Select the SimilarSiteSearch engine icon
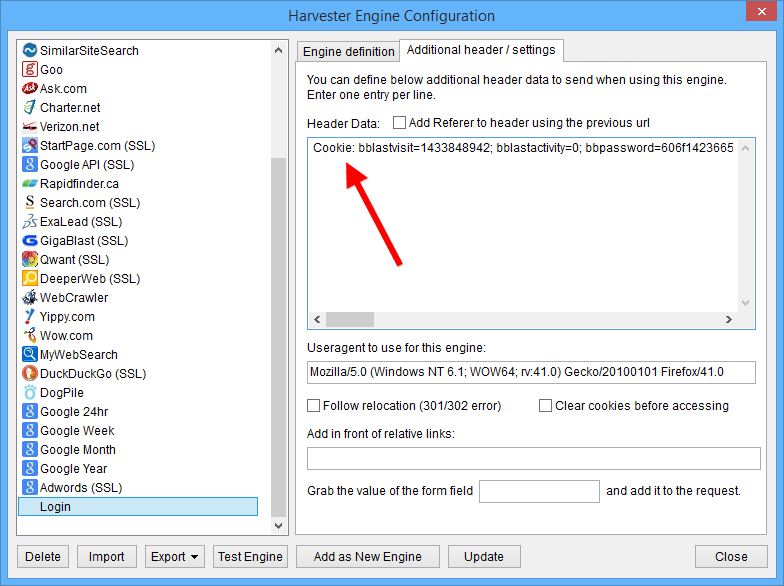Screen dimensions: 784x586 [30, 50]
